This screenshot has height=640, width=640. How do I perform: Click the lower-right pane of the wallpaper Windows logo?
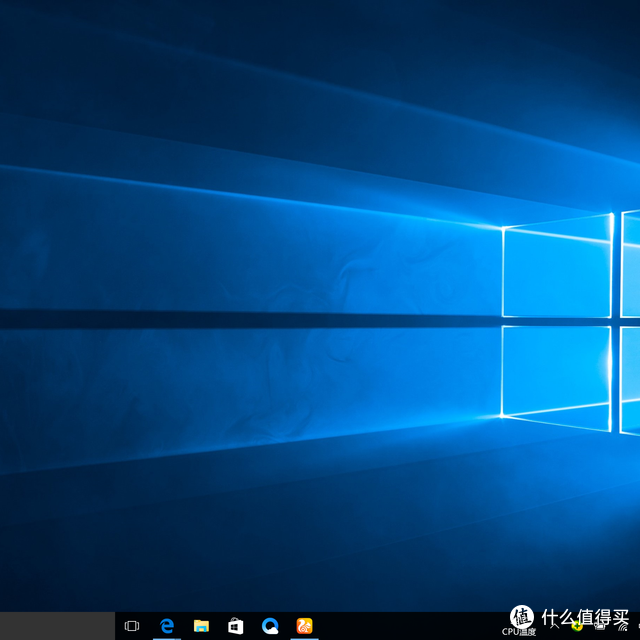click(631, 380)
